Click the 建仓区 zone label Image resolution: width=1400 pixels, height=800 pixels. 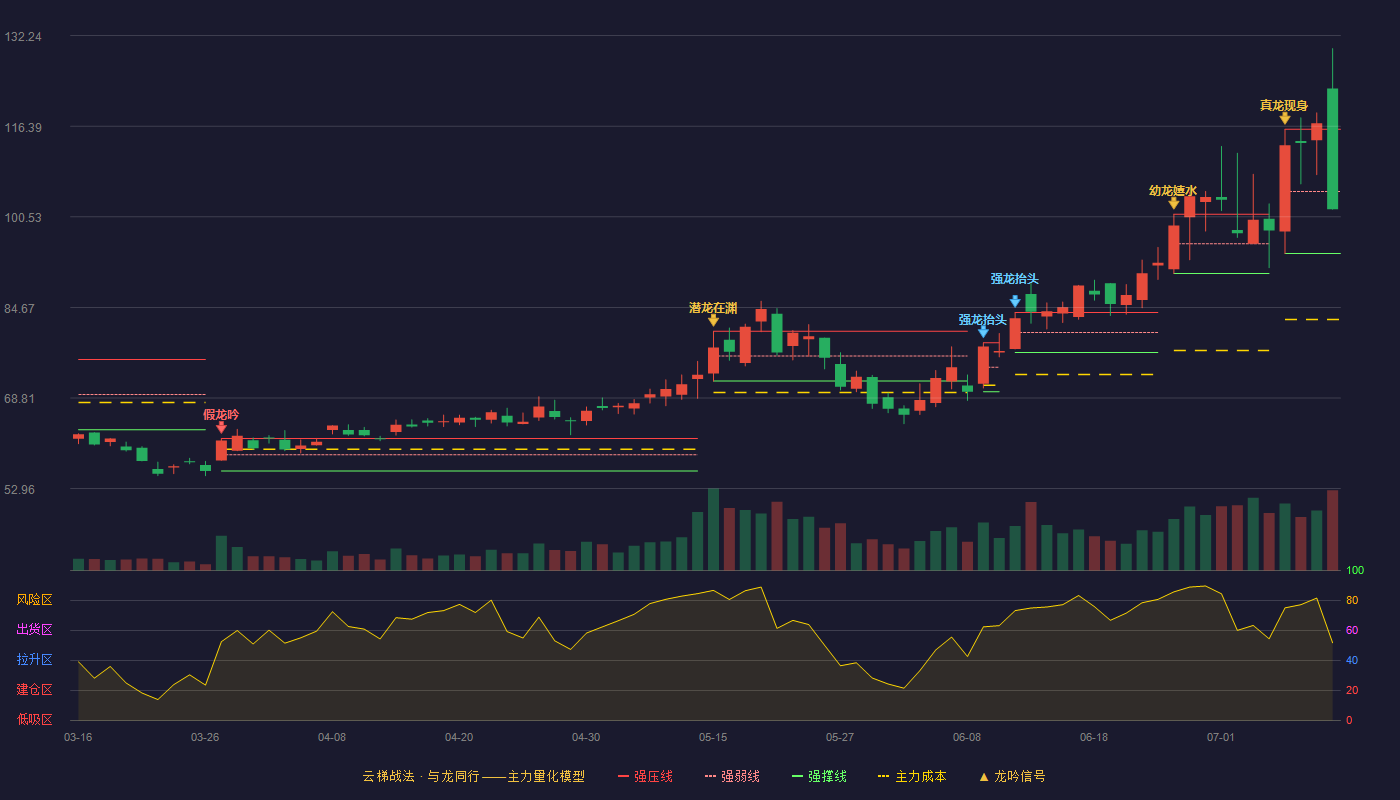pos(34,690)
